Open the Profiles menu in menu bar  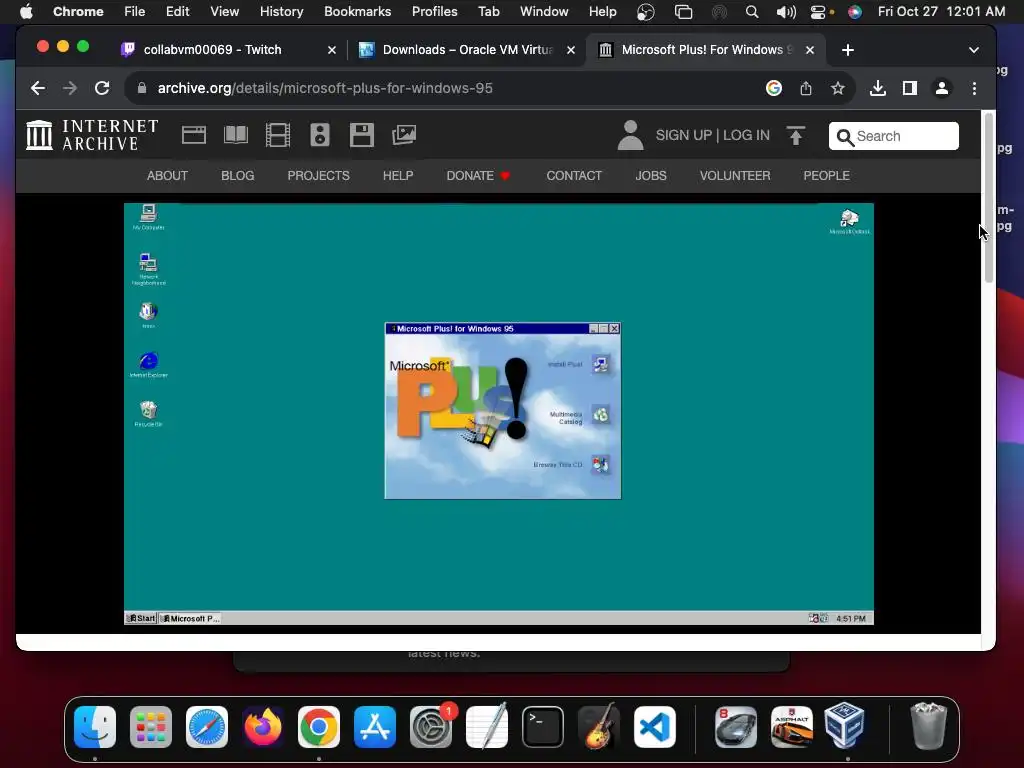coord(434,11)
